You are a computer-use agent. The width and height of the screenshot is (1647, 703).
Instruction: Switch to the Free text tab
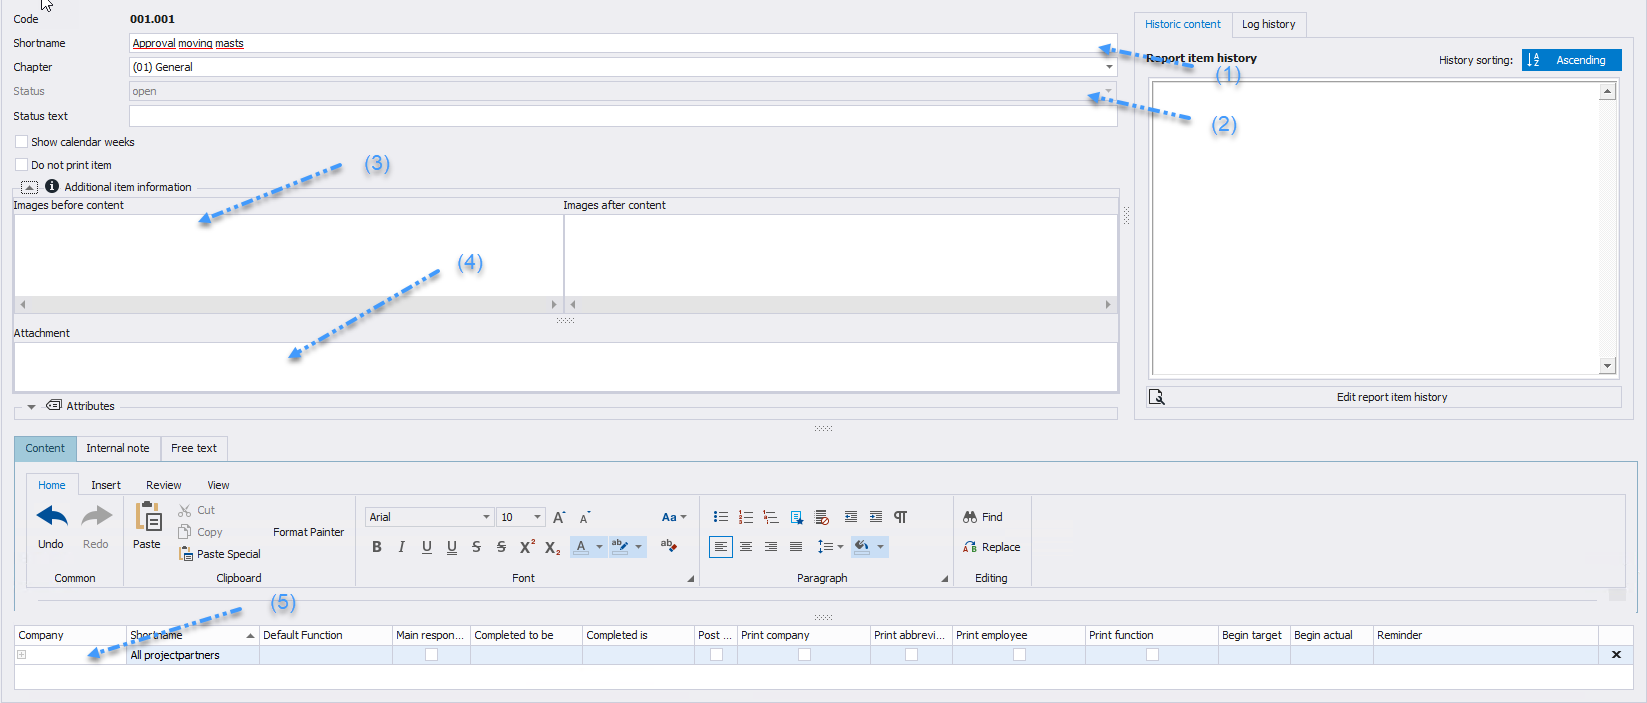pyautogui.click(x=194, y=448)
